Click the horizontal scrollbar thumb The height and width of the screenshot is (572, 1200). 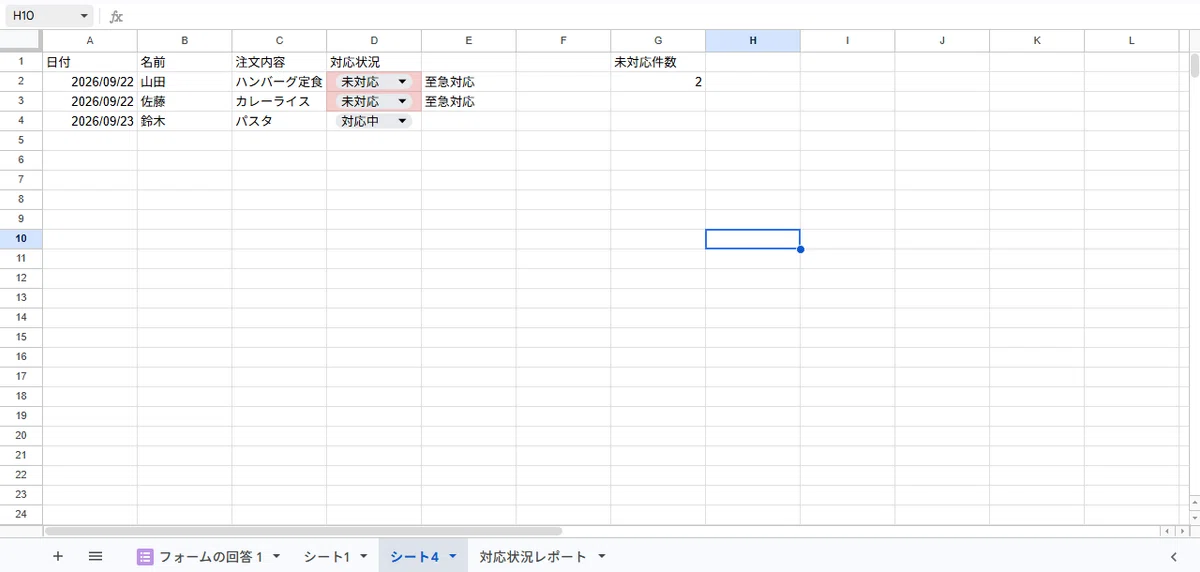click(x=303, y=531)
